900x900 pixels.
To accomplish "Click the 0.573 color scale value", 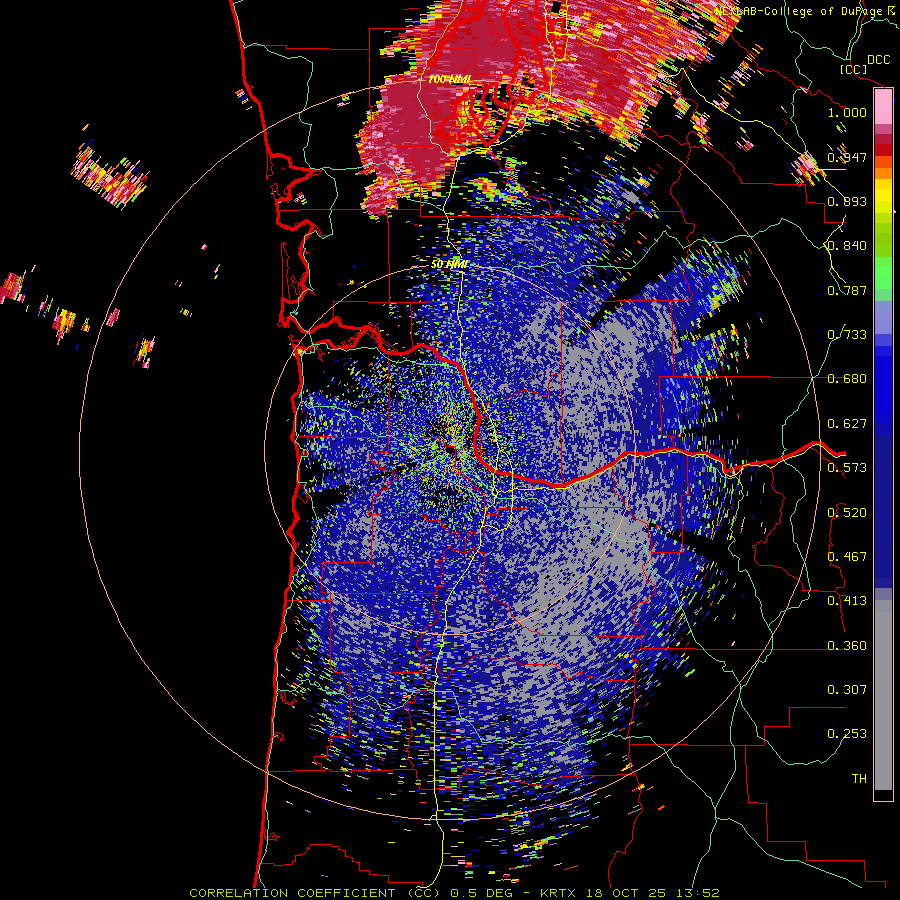I will 847,468.
